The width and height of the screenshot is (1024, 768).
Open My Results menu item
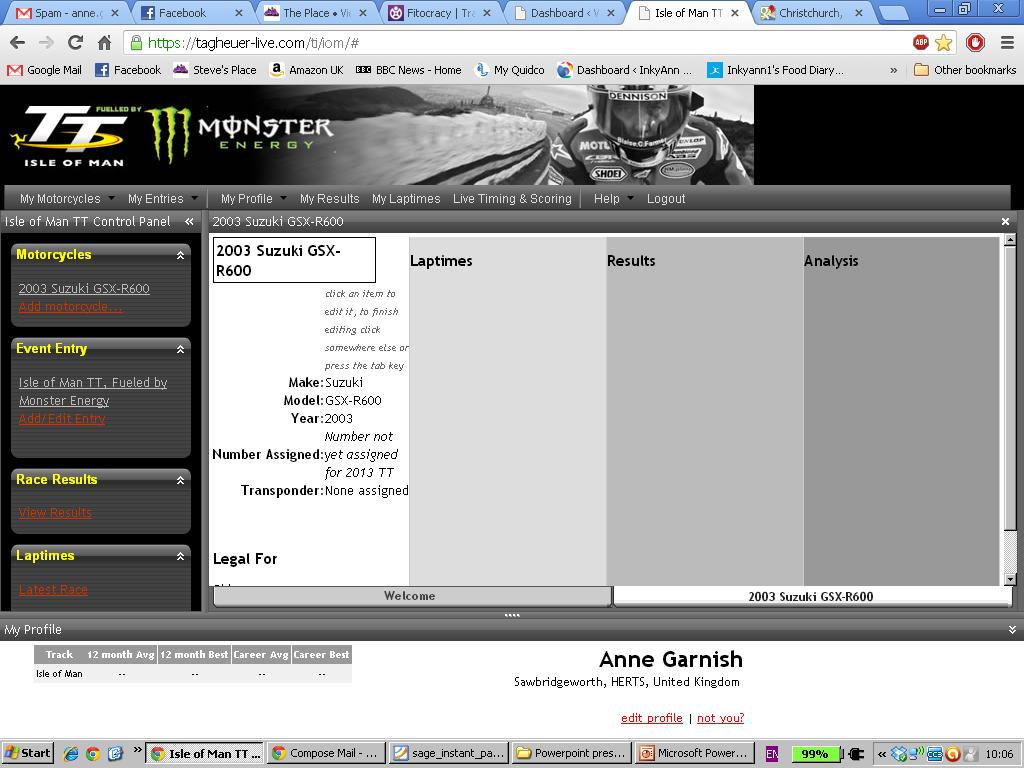click(330, 199)
